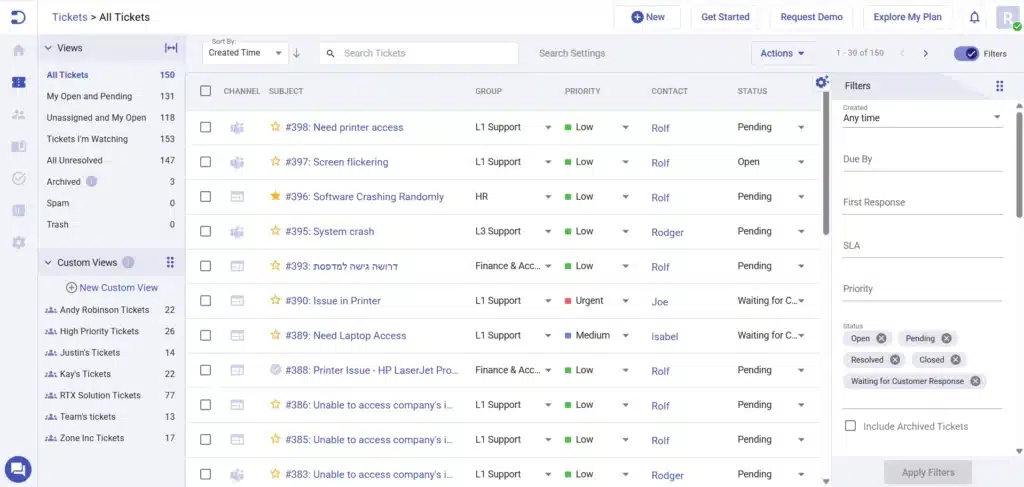Unstar ticket #396 Software Crashing Randomly
The image size is (1024, 487).
tap(276, 196)
